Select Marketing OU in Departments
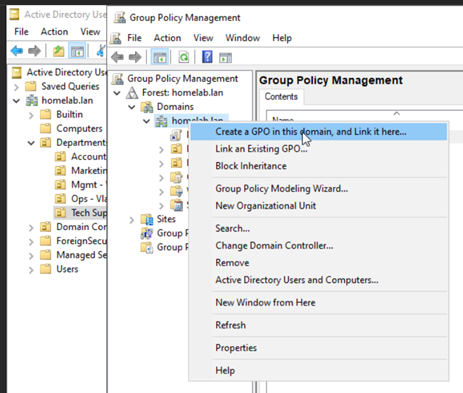Screen dimensions: 463x393 (89, 171)
